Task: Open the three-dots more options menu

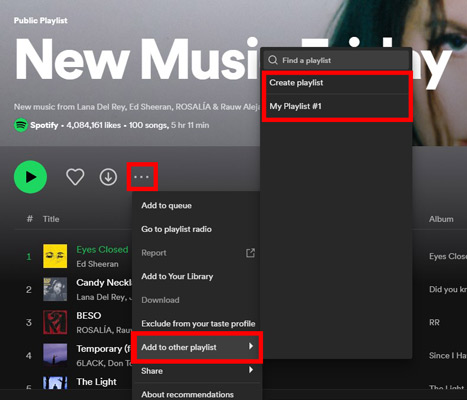Action: pos(142,177)
